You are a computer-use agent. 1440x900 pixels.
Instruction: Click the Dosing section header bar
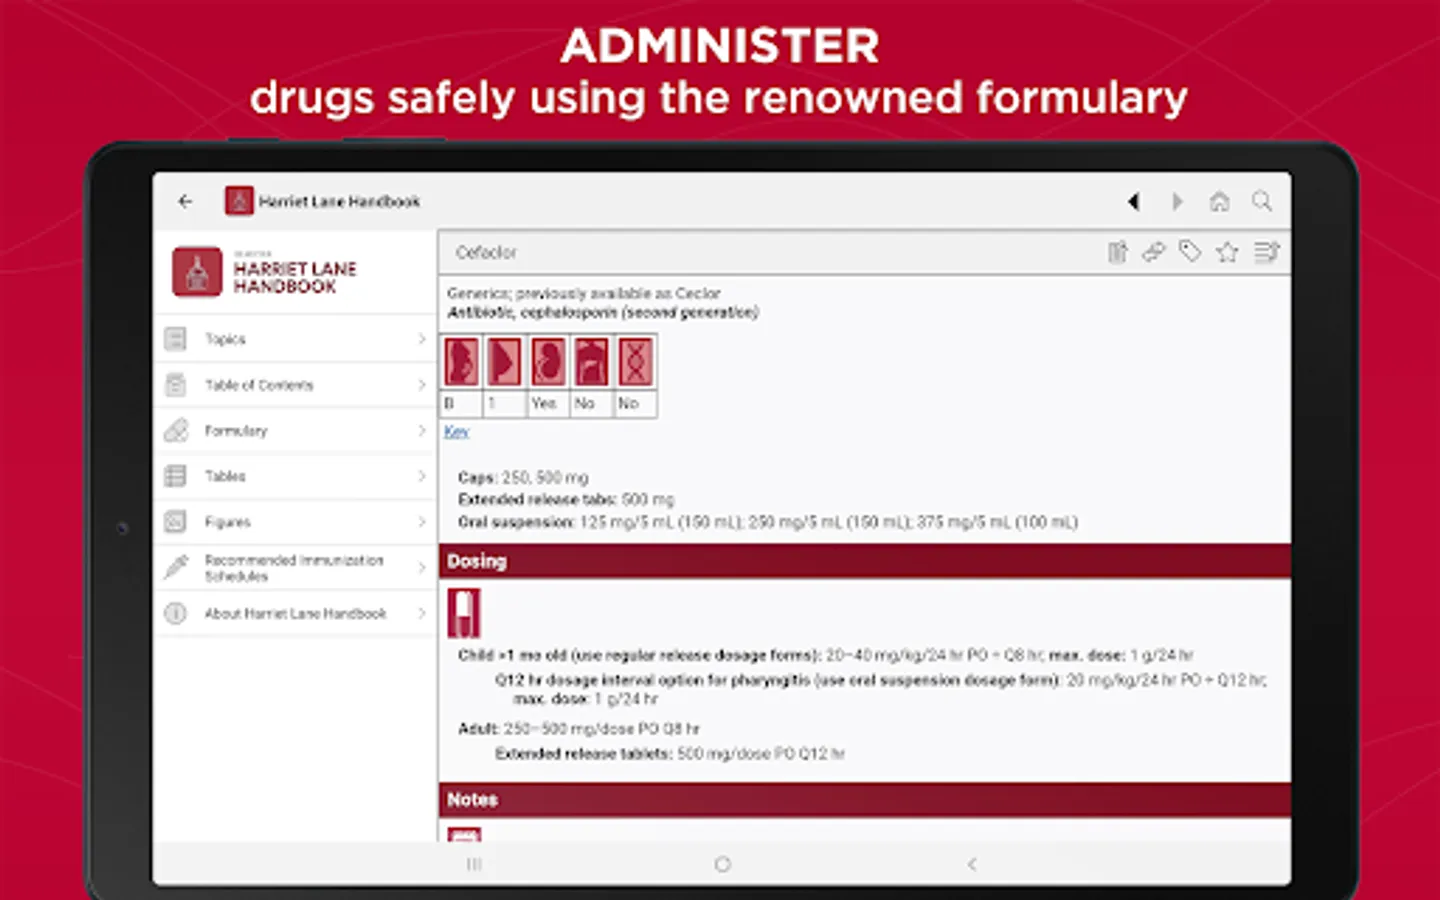(x=865, y=561)
